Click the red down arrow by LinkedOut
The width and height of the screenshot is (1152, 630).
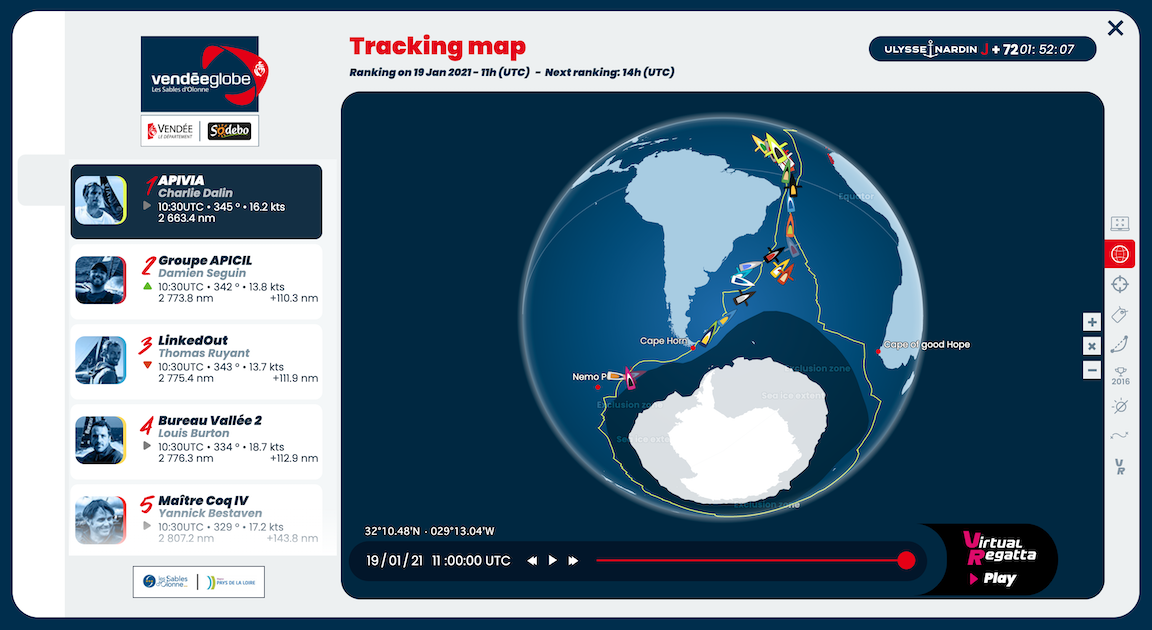(x=148, y=365)
